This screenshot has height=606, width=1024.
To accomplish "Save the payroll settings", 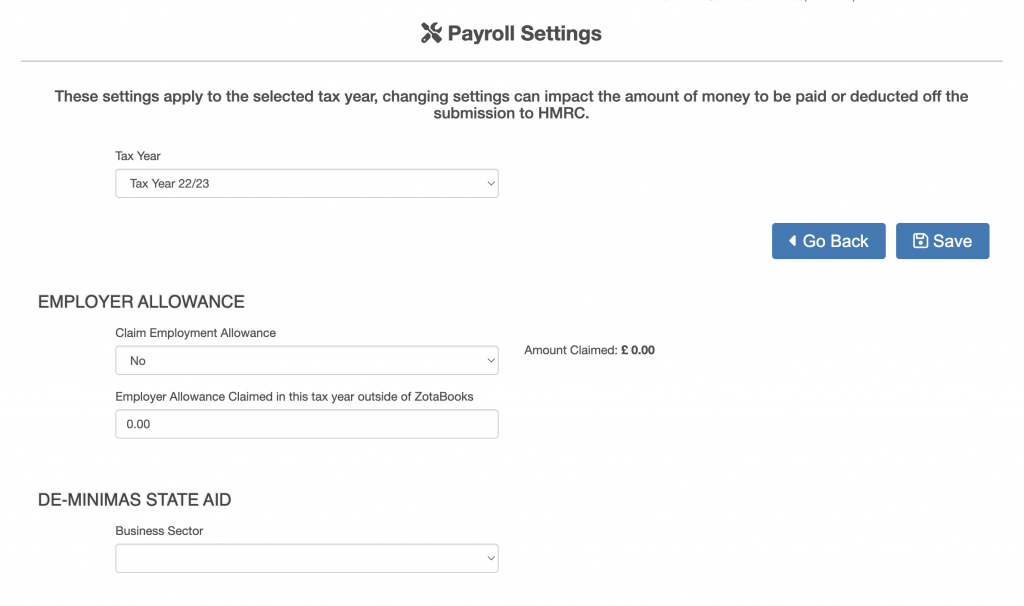I will click(x=942, y=241).
